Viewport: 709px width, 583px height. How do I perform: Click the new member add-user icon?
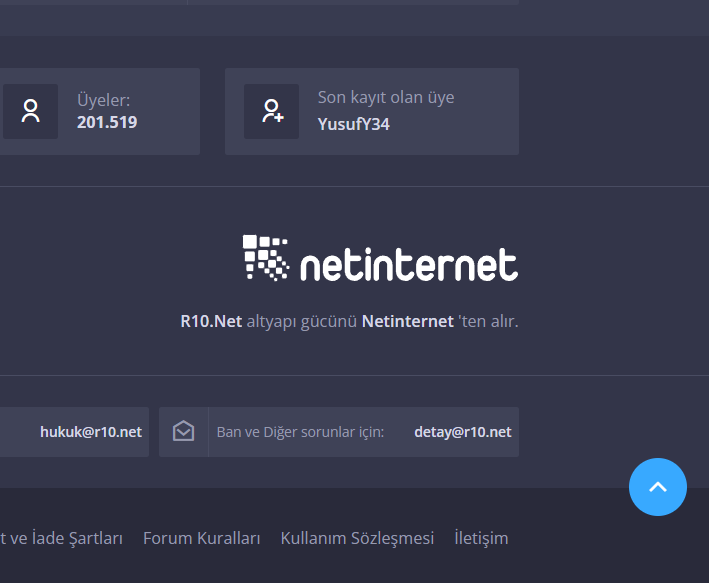(272, 111)
